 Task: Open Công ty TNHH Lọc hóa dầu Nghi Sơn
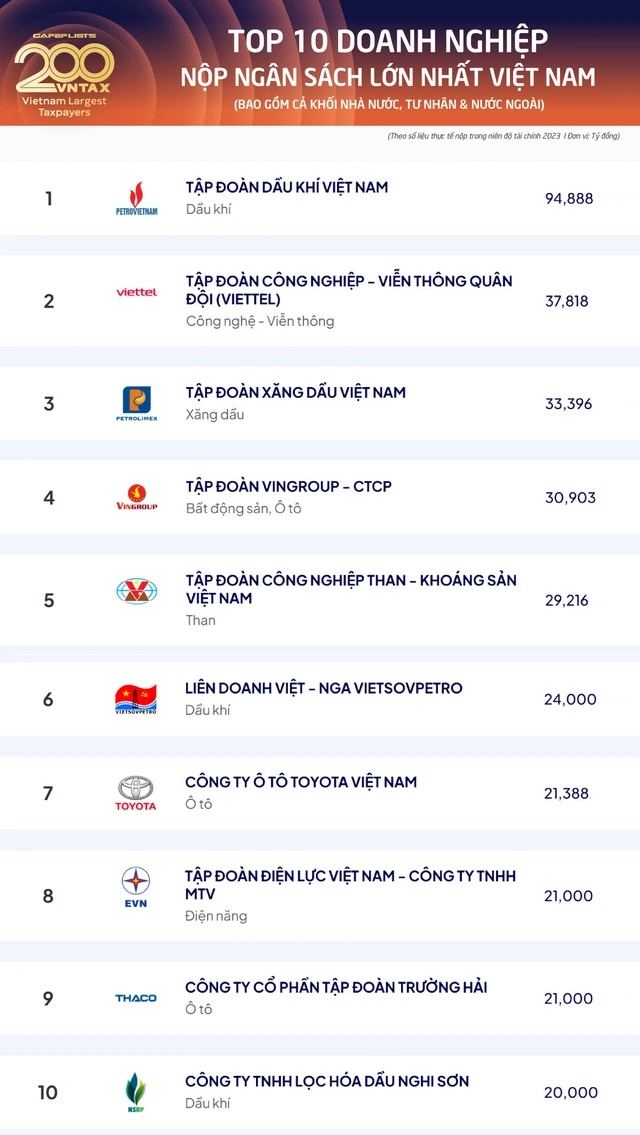point(327,1081)
